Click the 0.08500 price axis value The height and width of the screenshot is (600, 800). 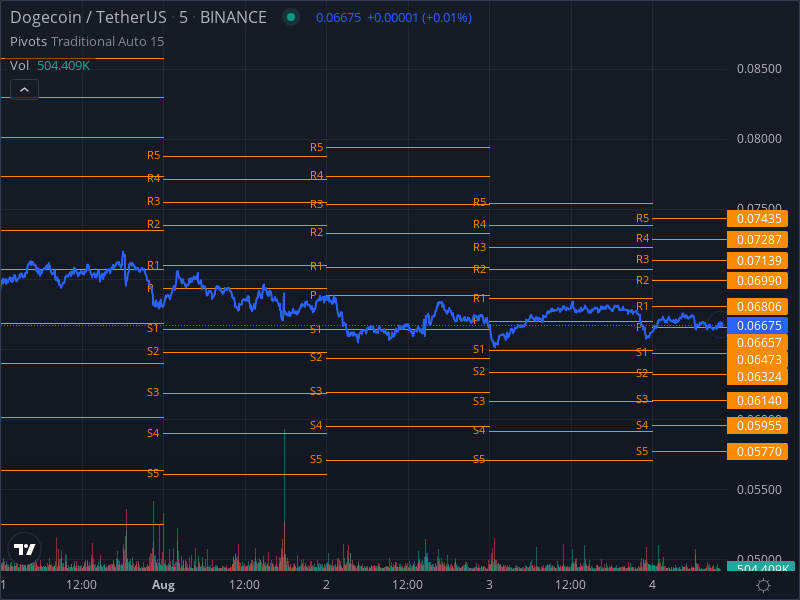pyautogui.click(x=759, y=69)
